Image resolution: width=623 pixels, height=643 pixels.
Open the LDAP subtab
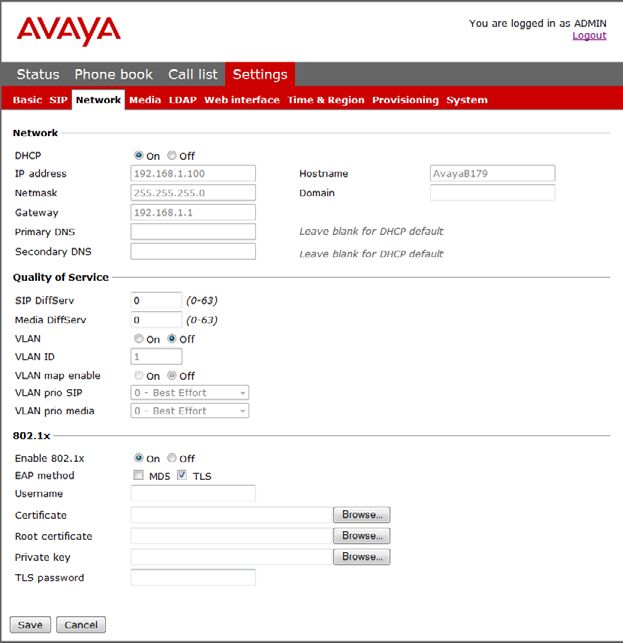[183, 100]
